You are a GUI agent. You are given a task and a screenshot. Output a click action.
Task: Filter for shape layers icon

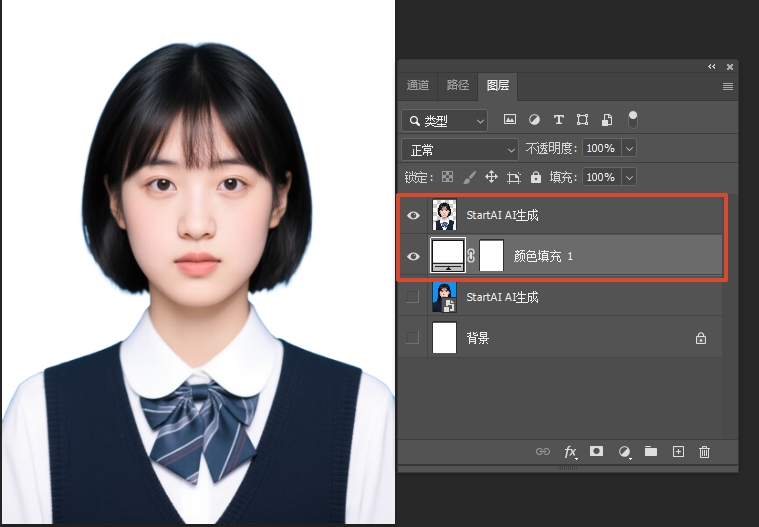click(x=582, y=120)
